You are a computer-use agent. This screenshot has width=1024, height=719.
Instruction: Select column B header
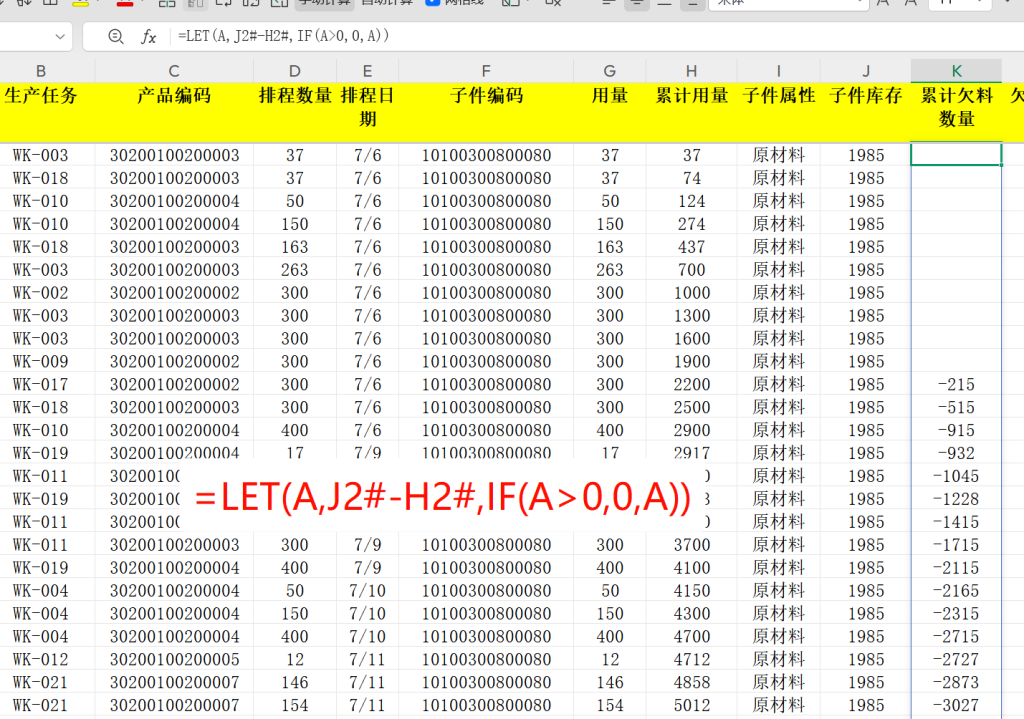point(40,71)
